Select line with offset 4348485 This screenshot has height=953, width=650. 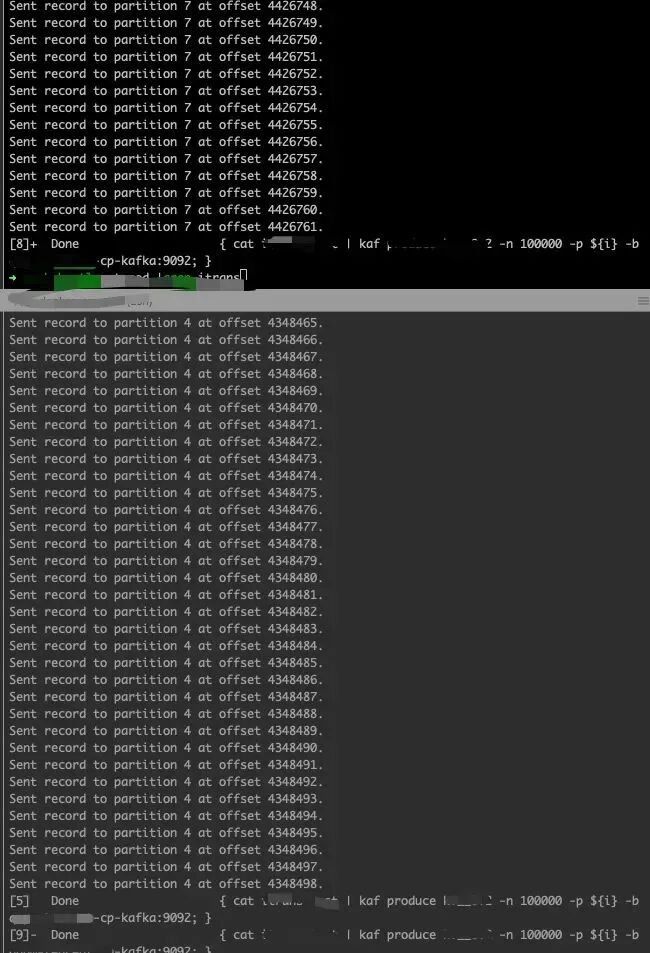(166, 664)
